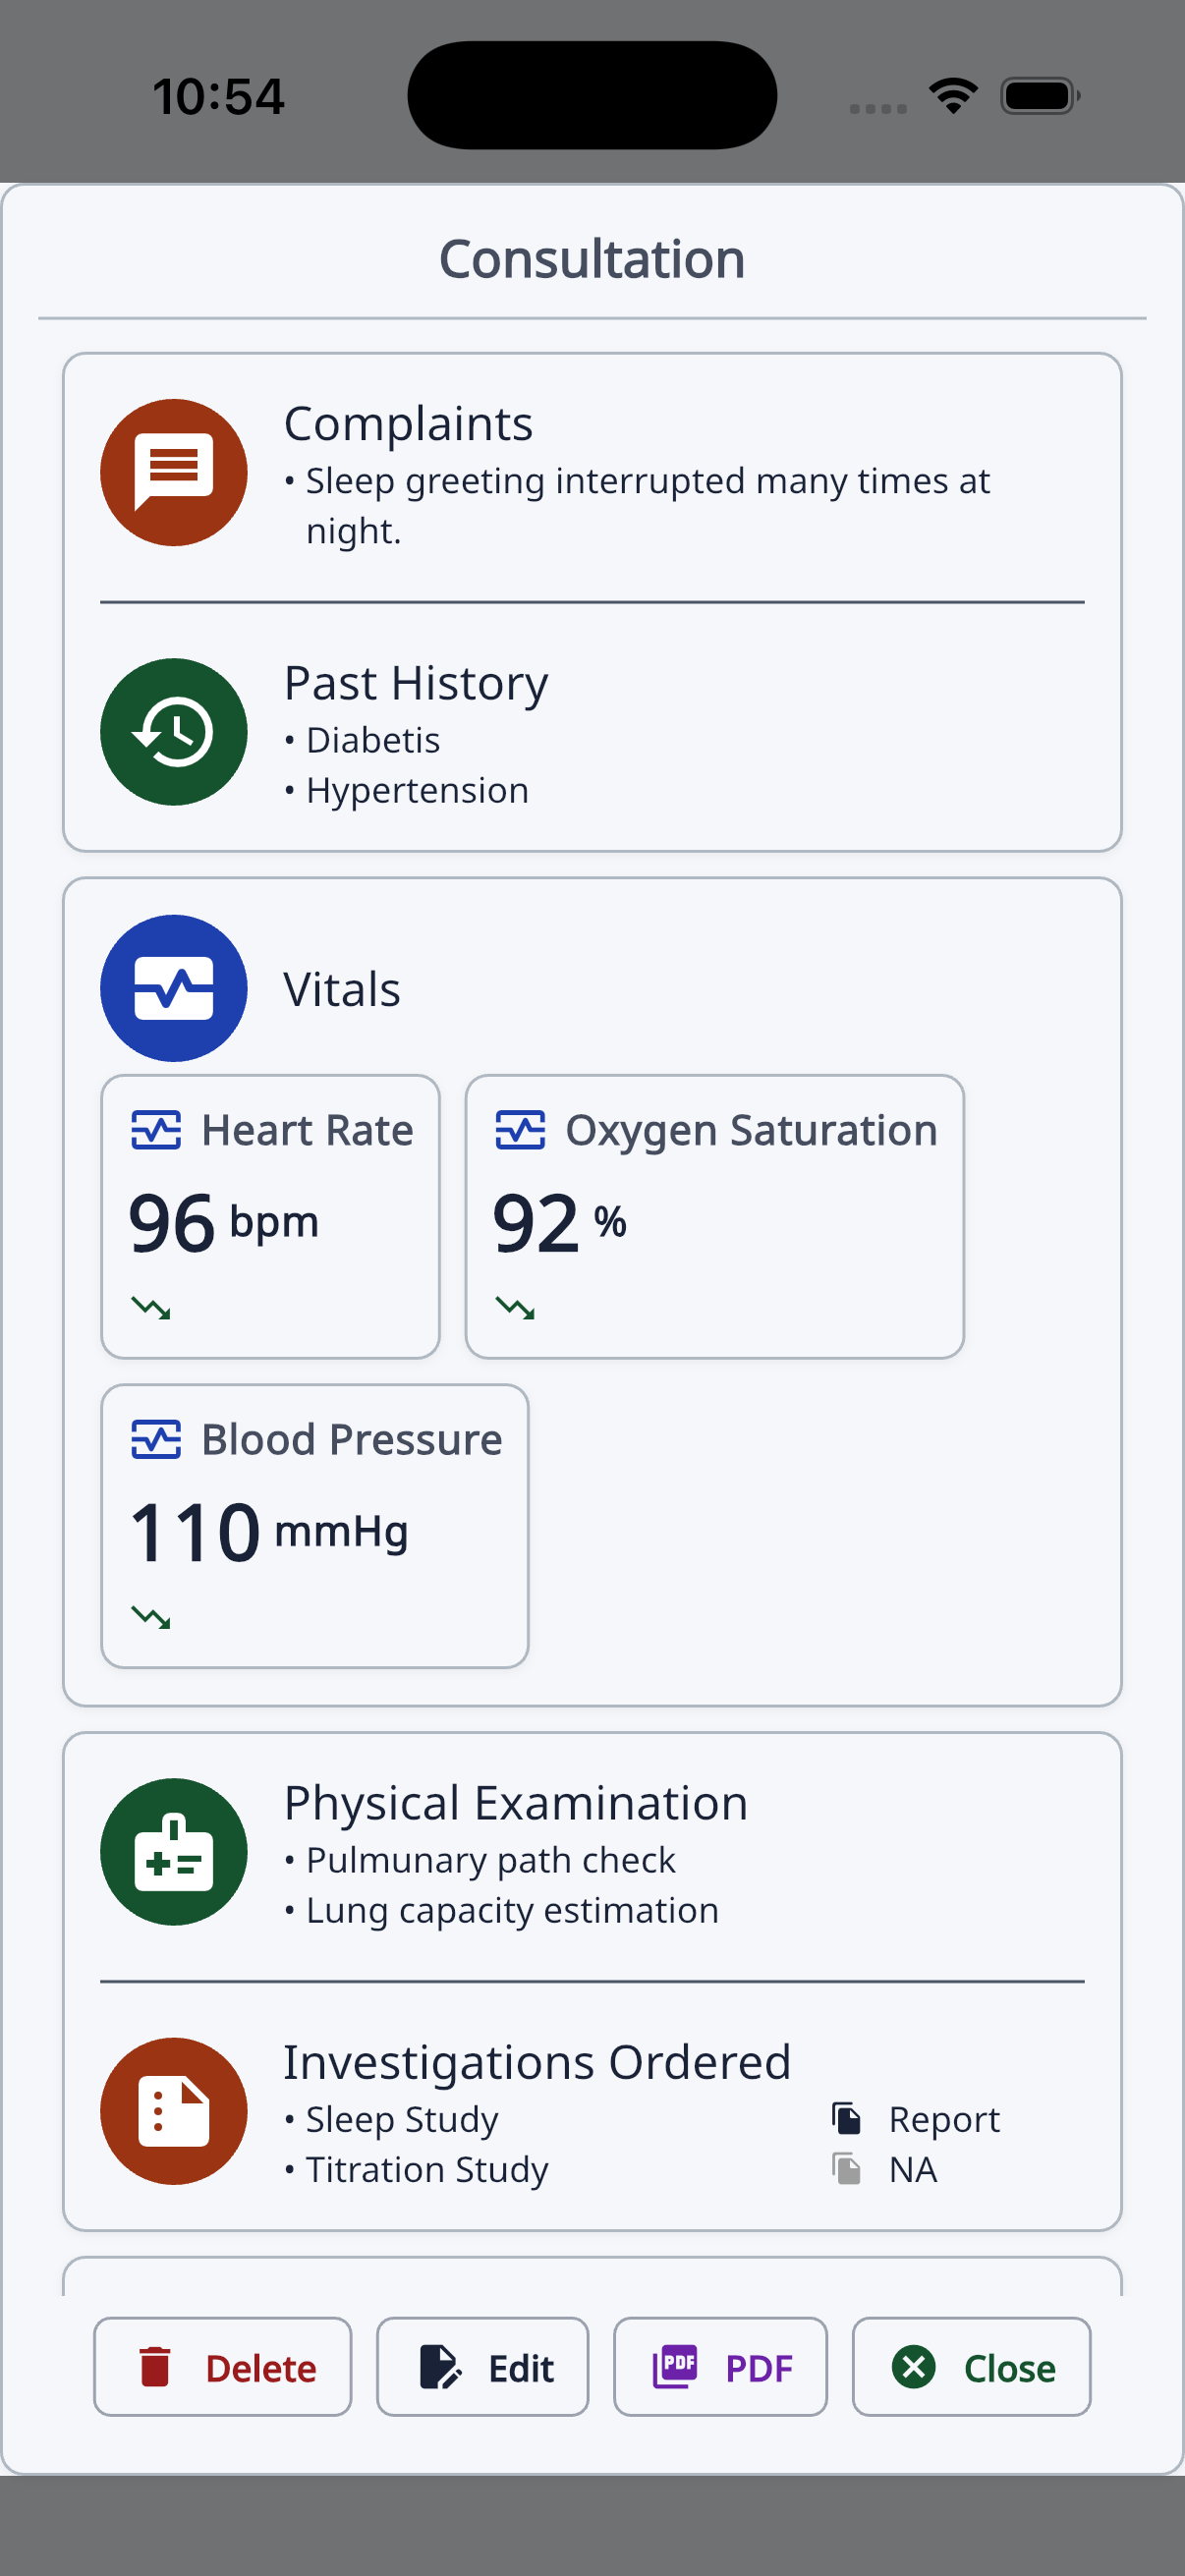The height and width of the screenshot is (2576, 1185).
Task: Open the Report link for Sleep Study
Action: [x=944, y=2119]
